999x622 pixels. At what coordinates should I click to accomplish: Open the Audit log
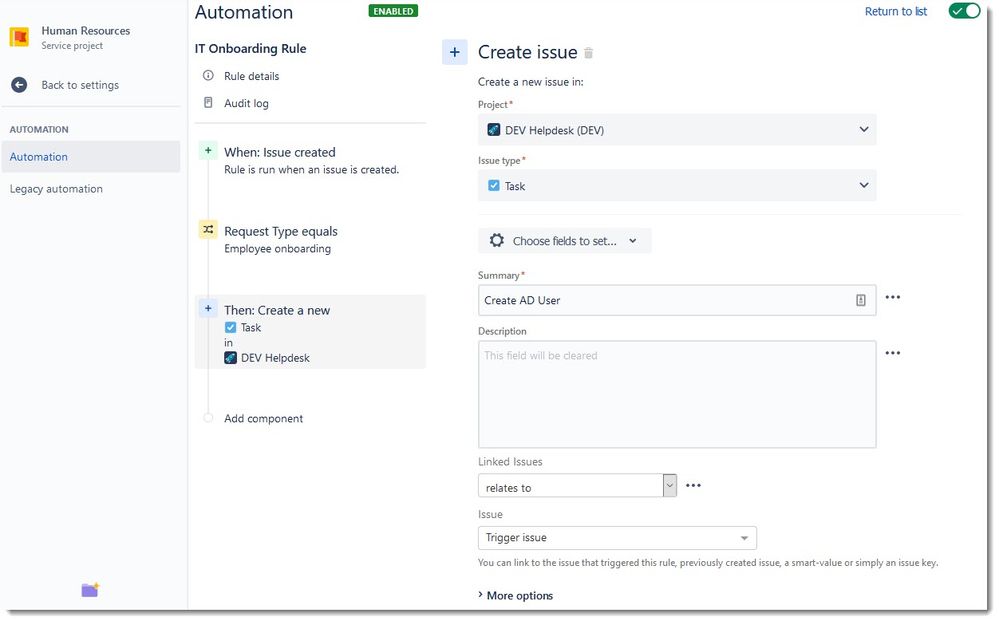(x=246, y=103)
